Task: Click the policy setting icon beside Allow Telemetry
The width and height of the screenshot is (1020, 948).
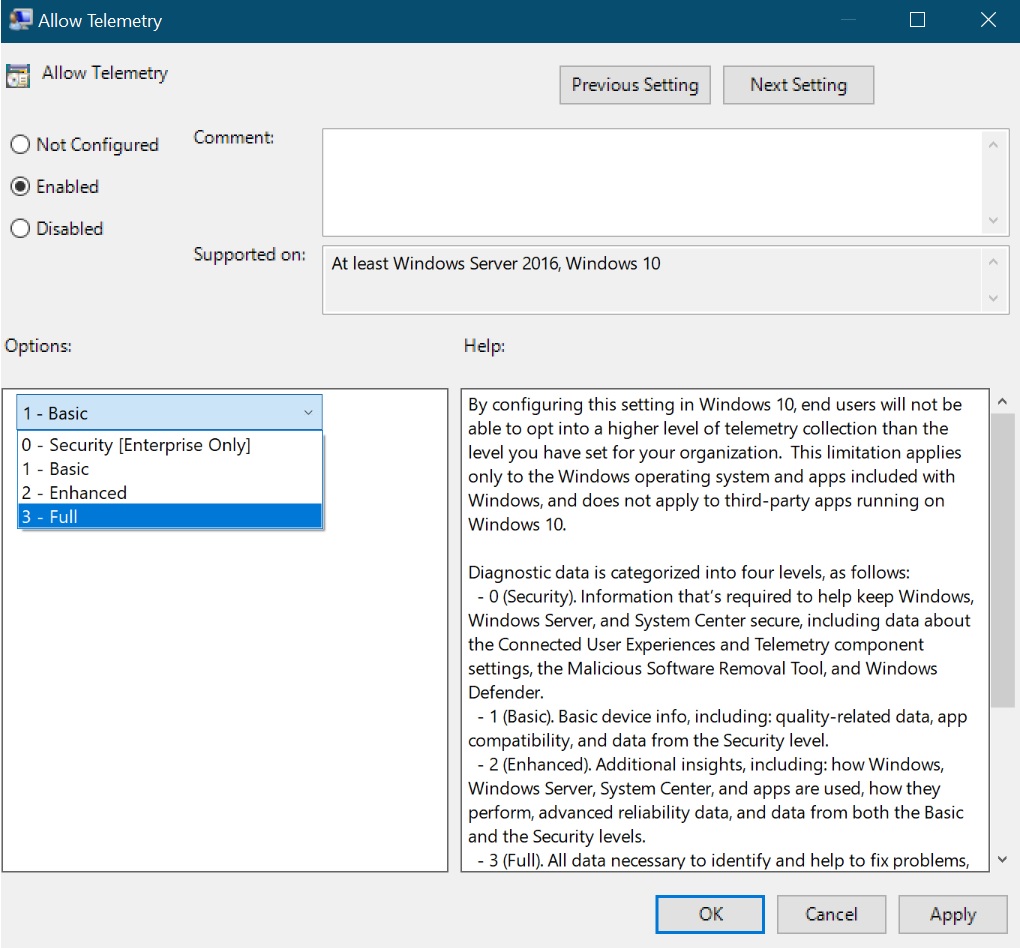Action: point(18,75)
